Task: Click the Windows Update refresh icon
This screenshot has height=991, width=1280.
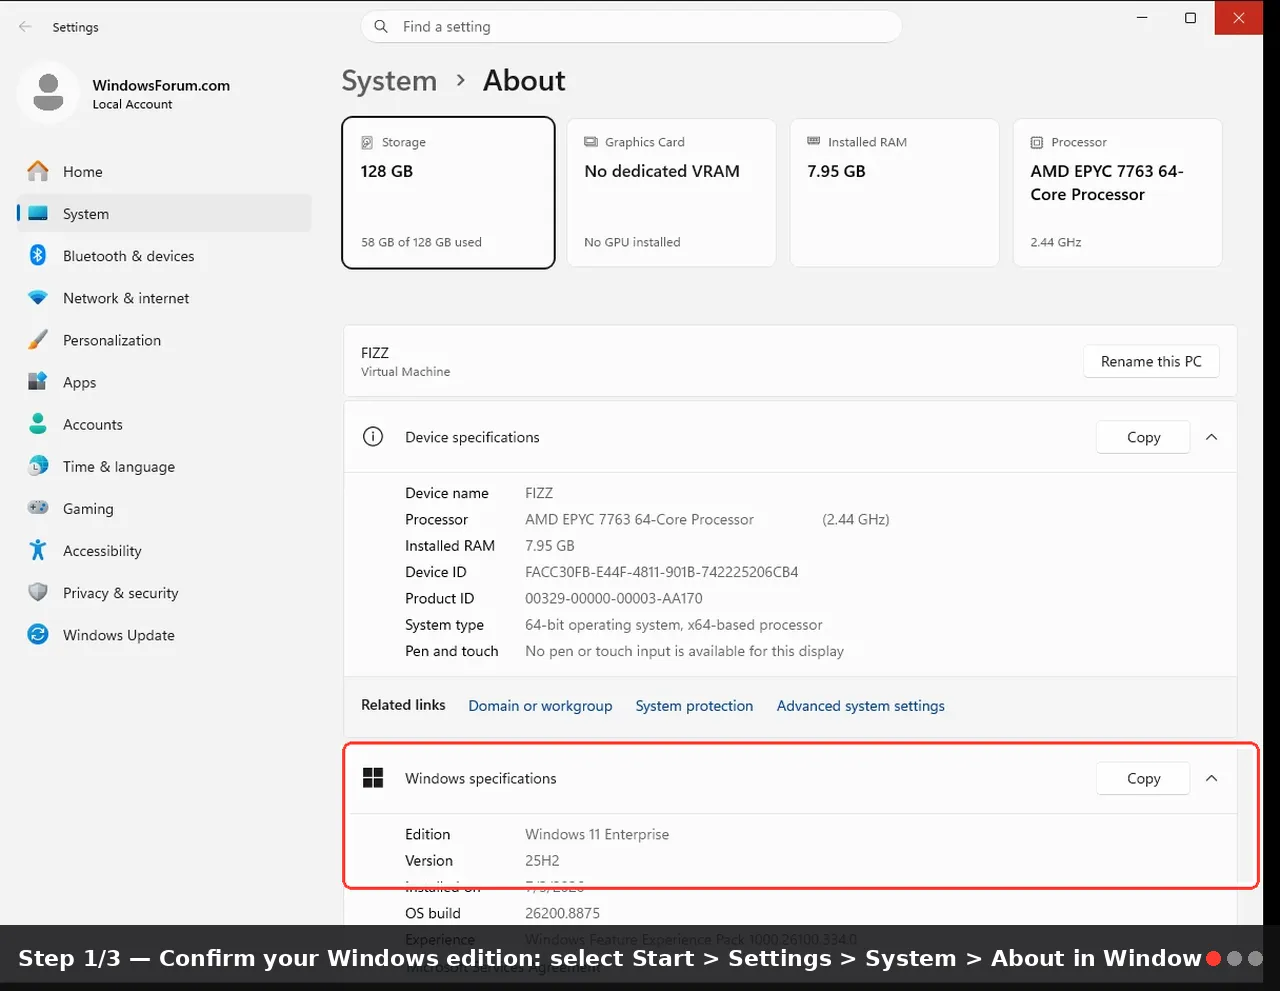Action: [x=38, y=634]
